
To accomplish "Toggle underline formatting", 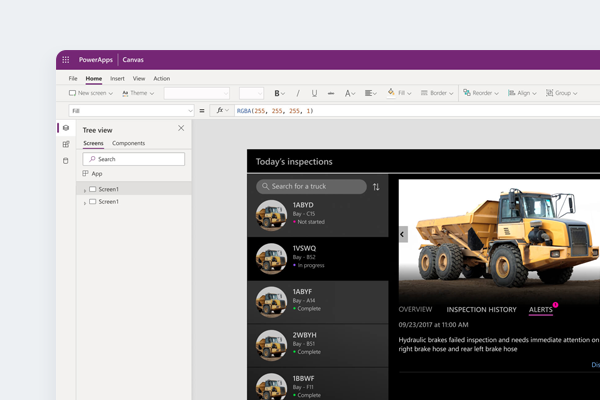I will (314, 93).
